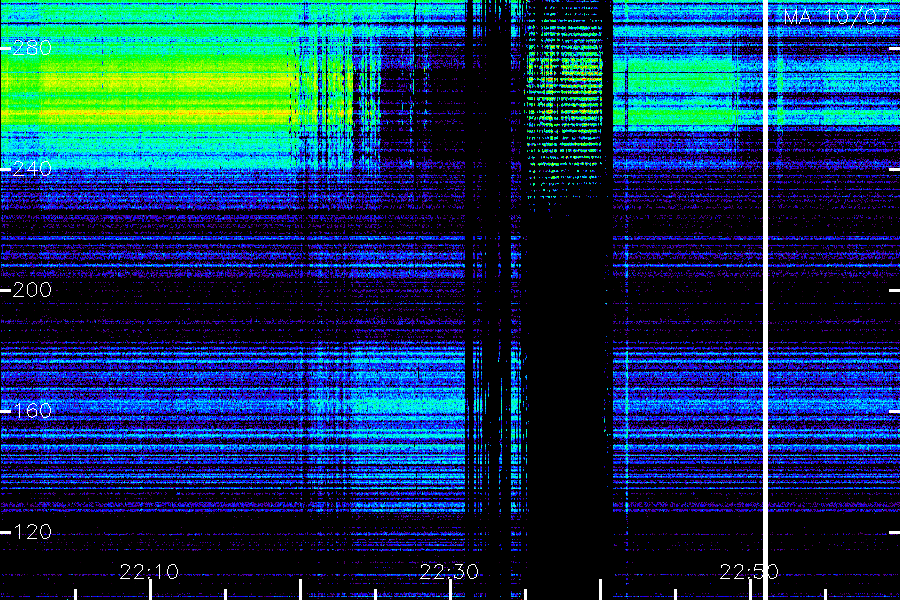Click the 160 frequency axis label
900x600 pixels.
click(x=32, y=411)
